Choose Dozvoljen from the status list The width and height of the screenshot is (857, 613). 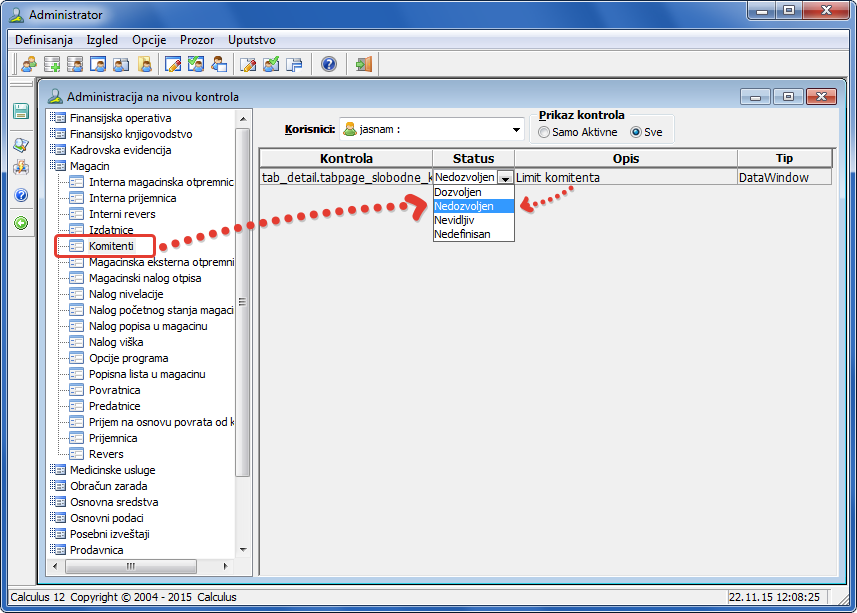(x=458, y=191)
